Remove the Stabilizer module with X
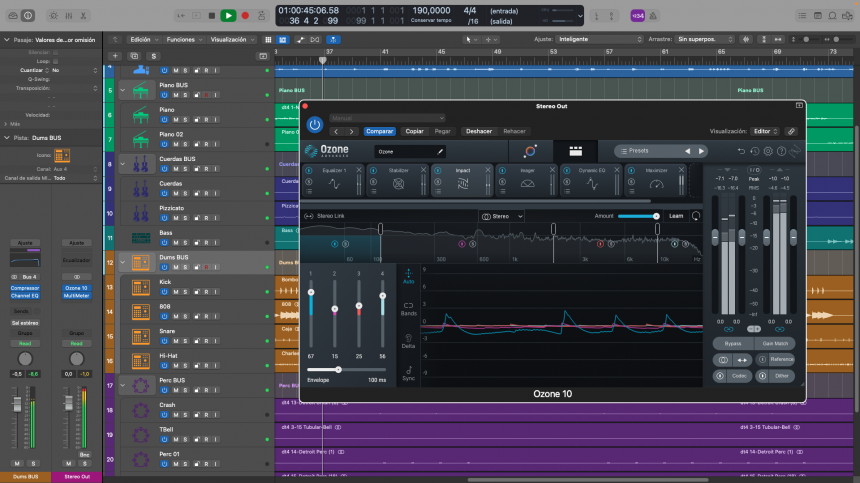 (x=423, y=170)
